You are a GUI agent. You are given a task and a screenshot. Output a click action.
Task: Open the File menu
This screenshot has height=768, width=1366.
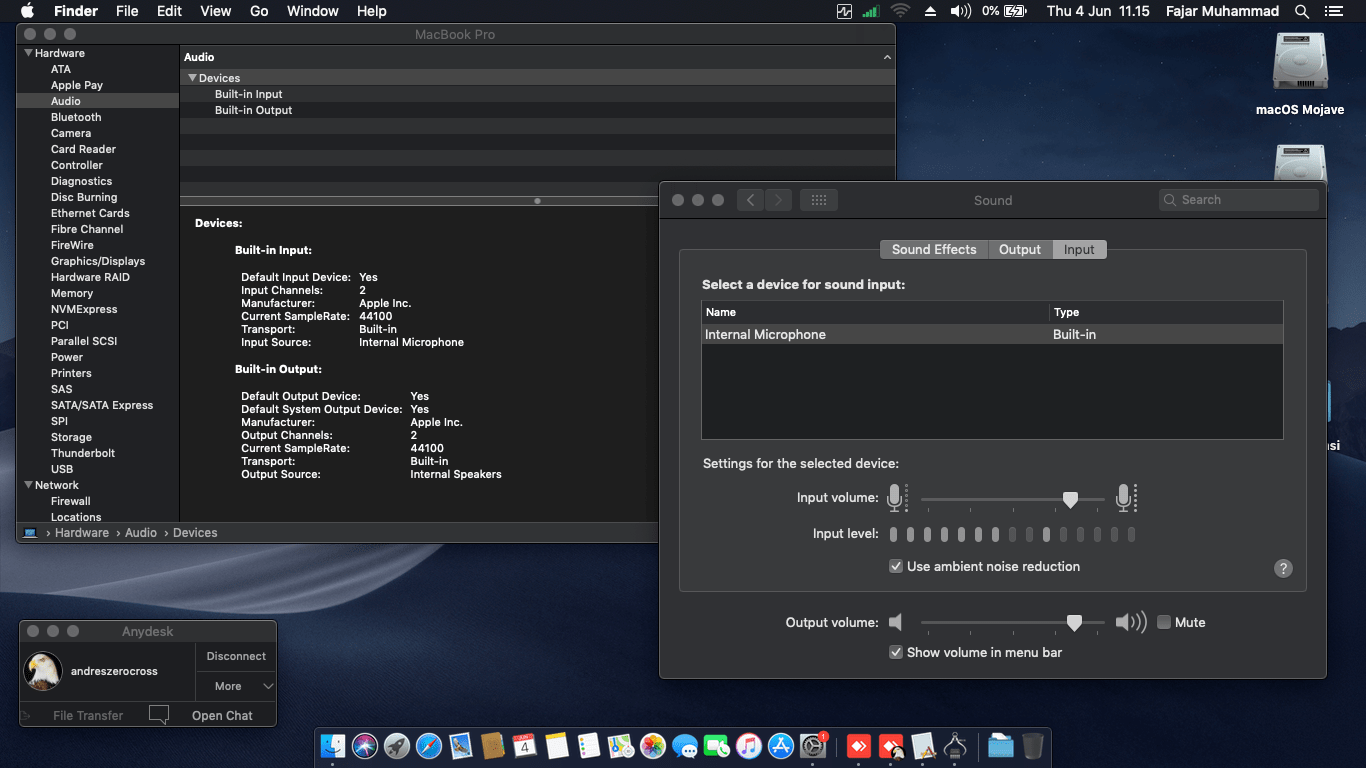[x=127, y=11]
